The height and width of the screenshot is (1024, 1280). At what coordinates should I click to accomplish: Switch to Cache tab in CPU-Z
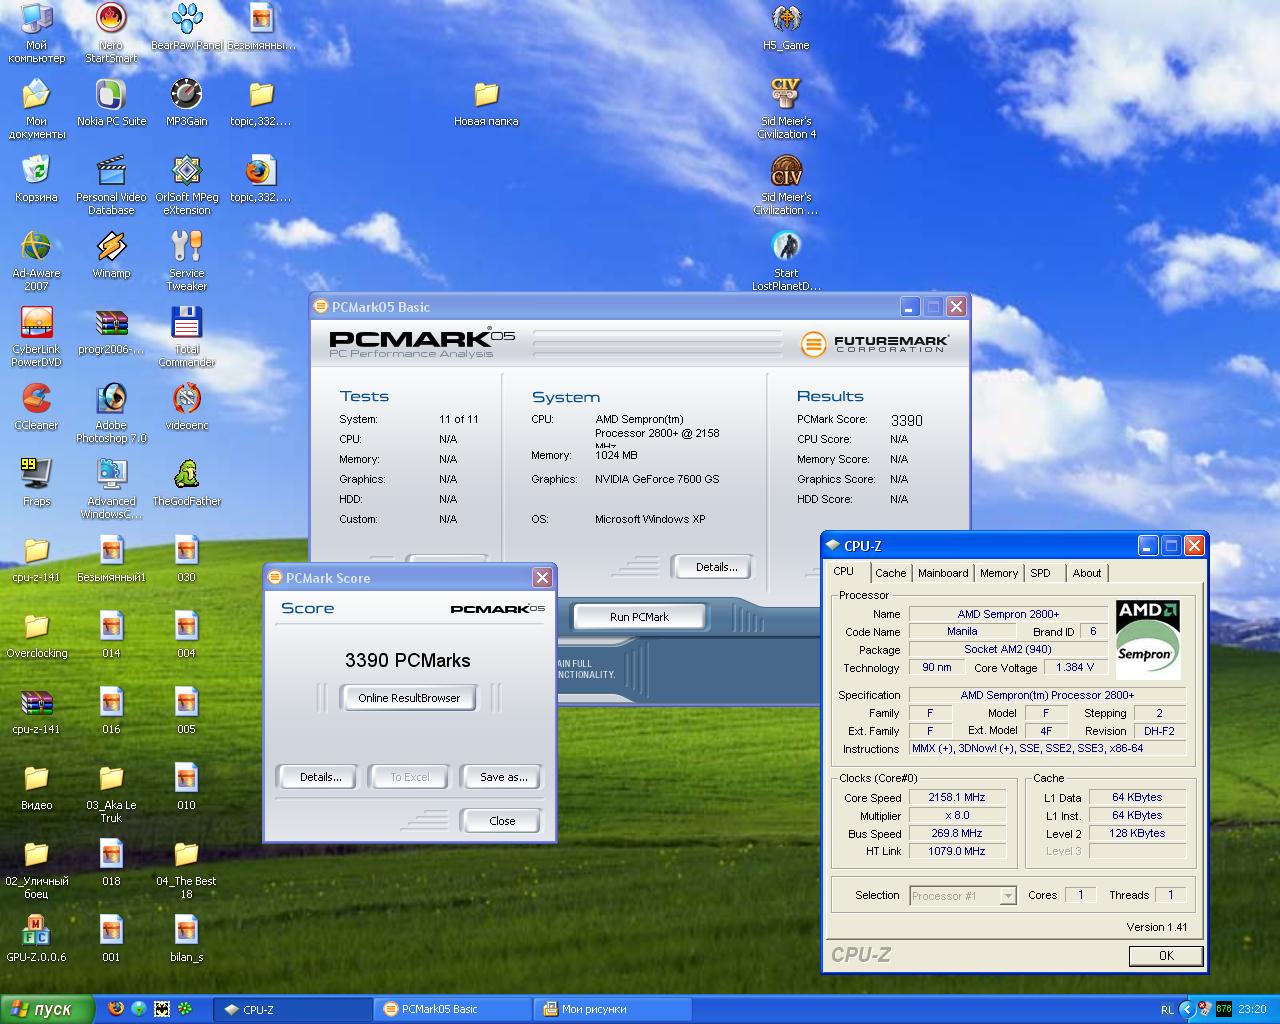pyautogui.click(x=890, y=573)
